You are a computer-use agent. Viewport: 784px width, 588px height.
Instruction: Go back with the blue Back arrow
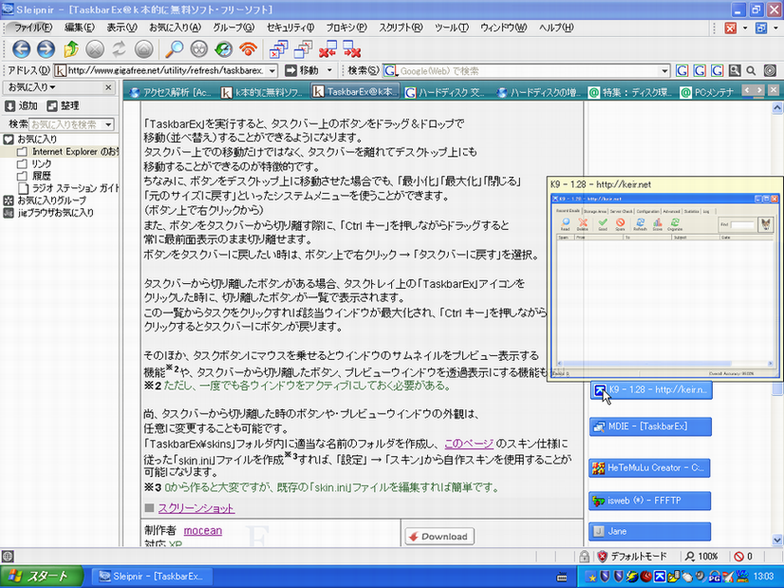[x=22, y=49]
